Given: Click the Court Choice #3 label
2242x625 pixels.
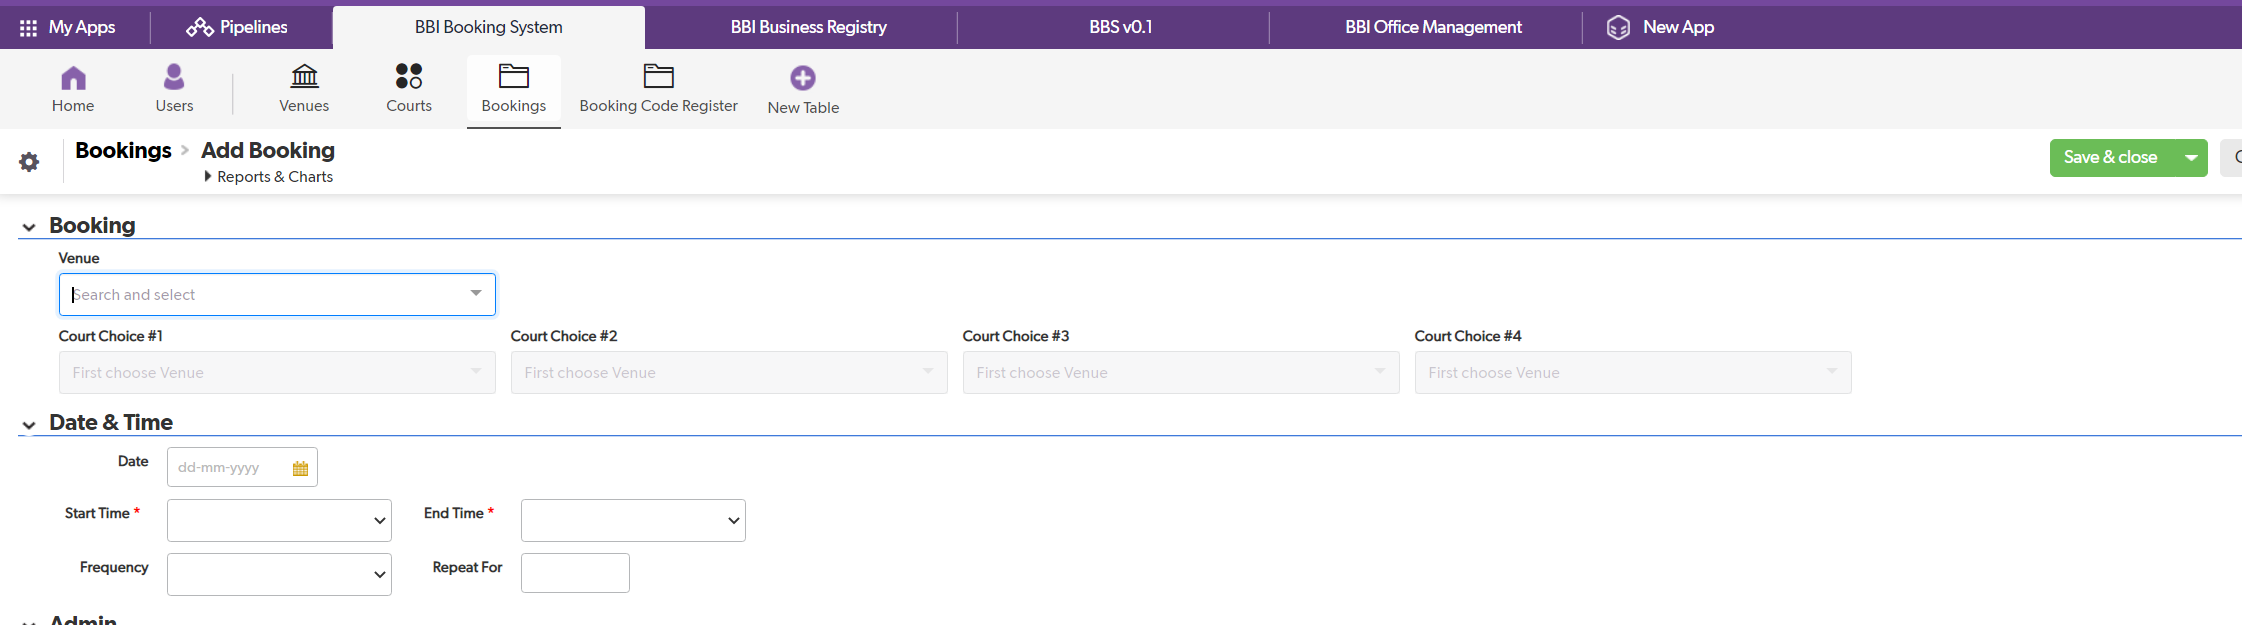Looking at the screenshot, I should (1016, 336).
